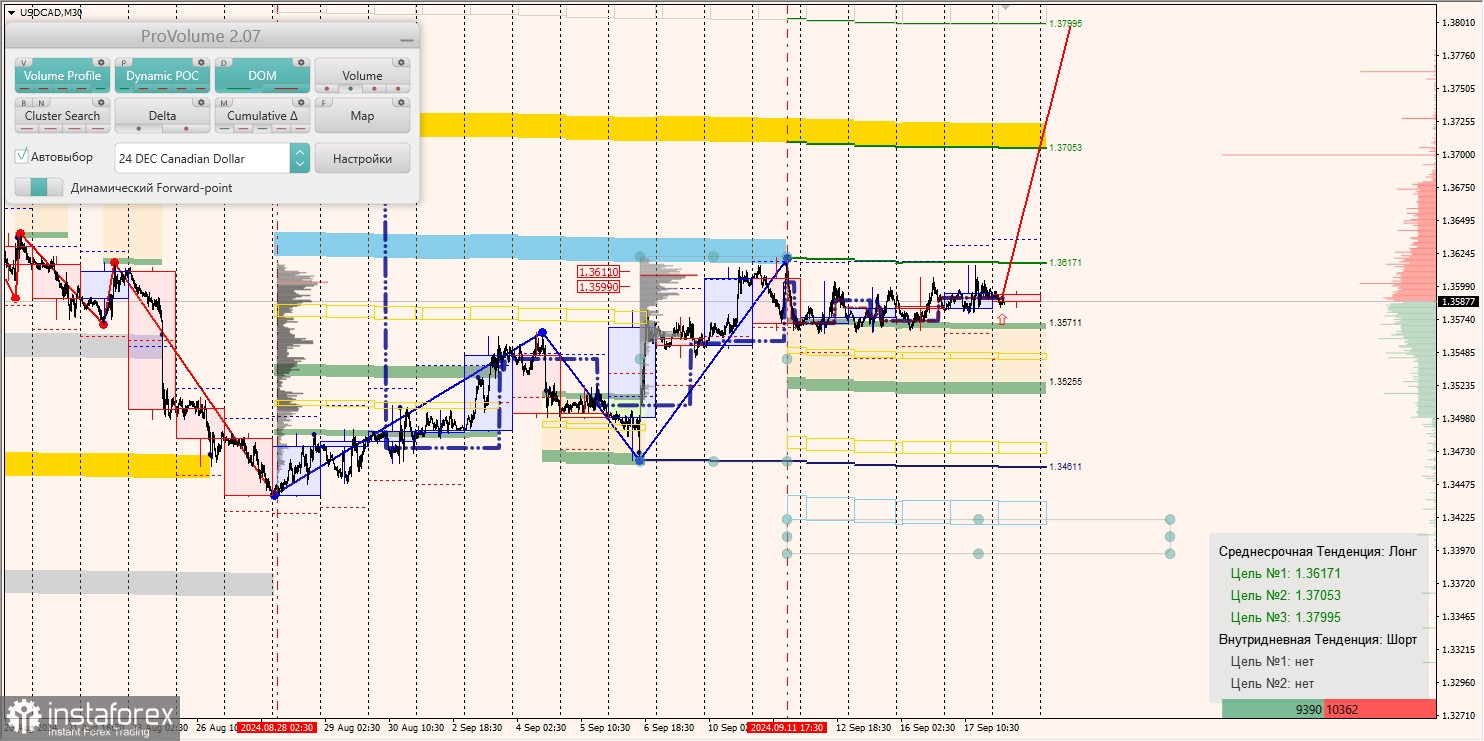Click Цель №2: 1.37053 in info panel
Screen dimensions: 1484x741
(1285, 596)
